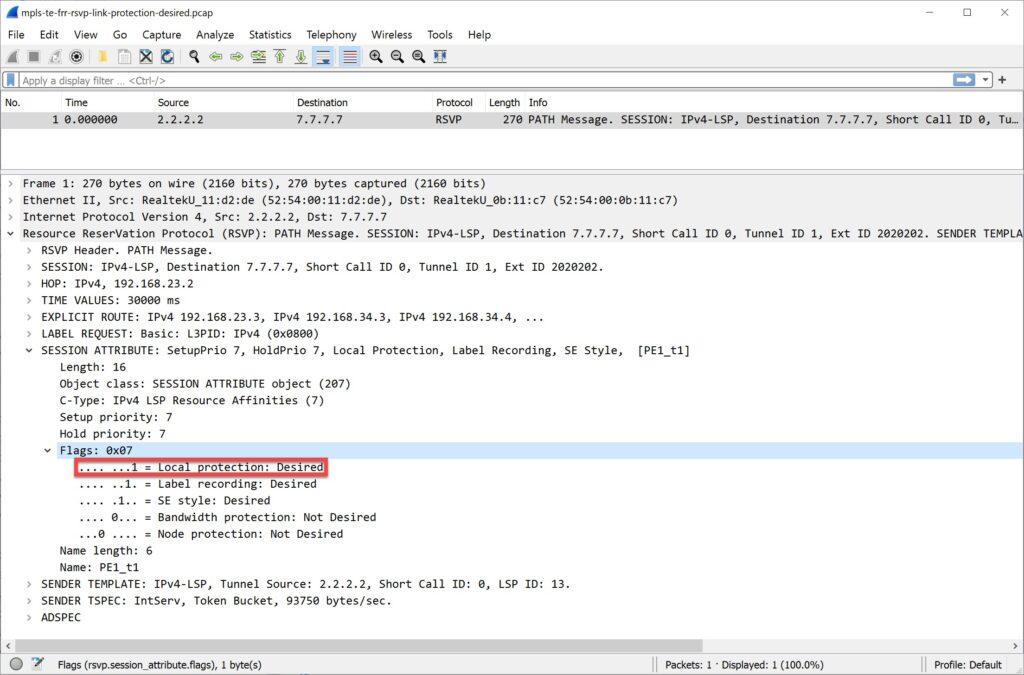1024x675 pixels.
Task: Toggle packet colorization rules button
Action: pos(350,57)
